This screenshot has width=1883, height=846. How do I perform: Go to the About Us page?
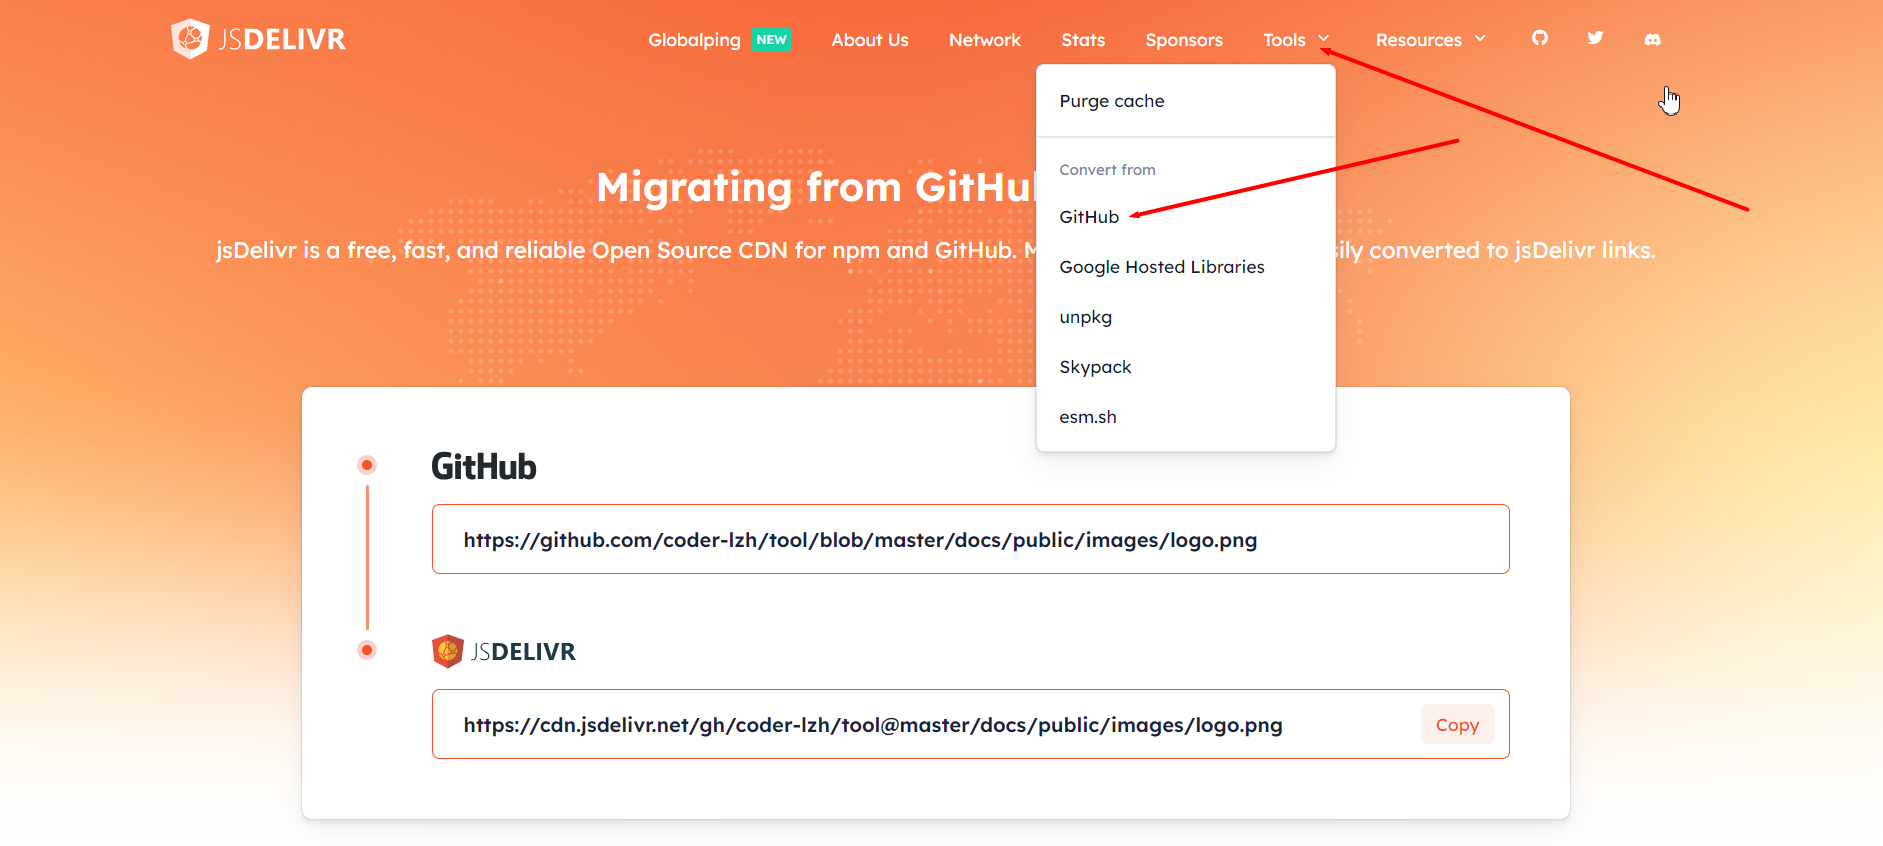[x=870, y=40]
